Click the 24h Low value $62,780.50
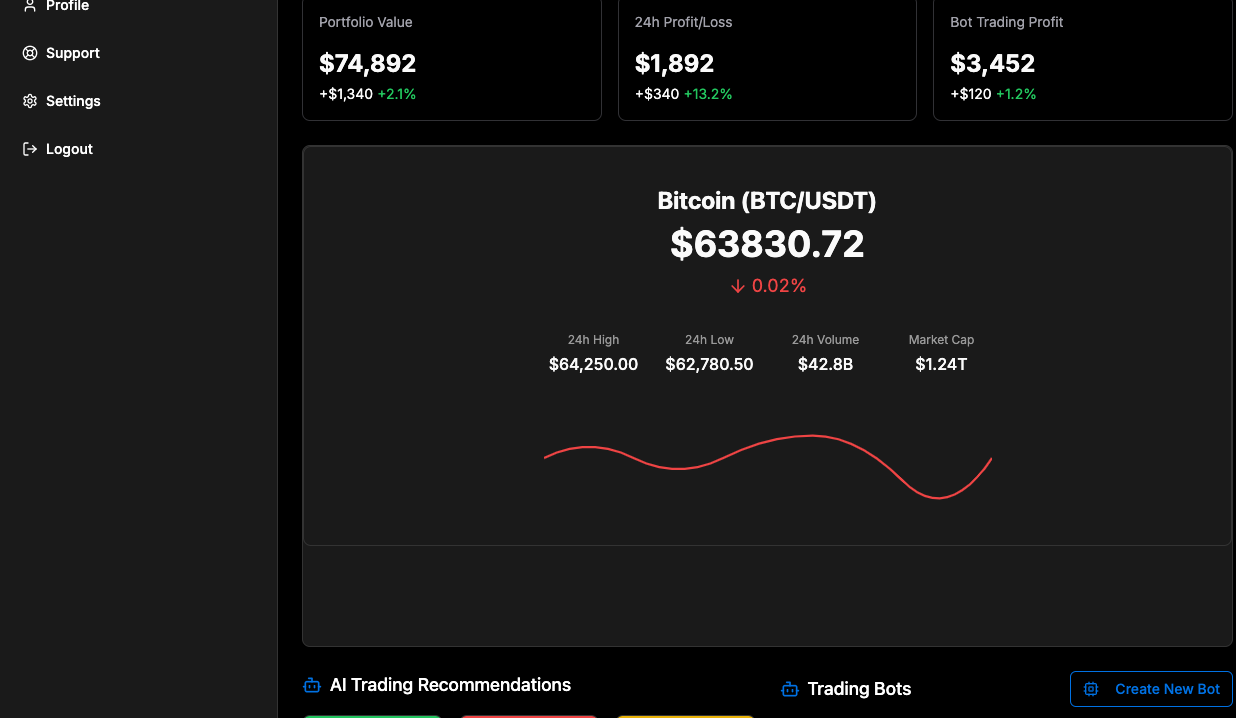The height and width of the screenshot is (718, 1236). point(709,364)
